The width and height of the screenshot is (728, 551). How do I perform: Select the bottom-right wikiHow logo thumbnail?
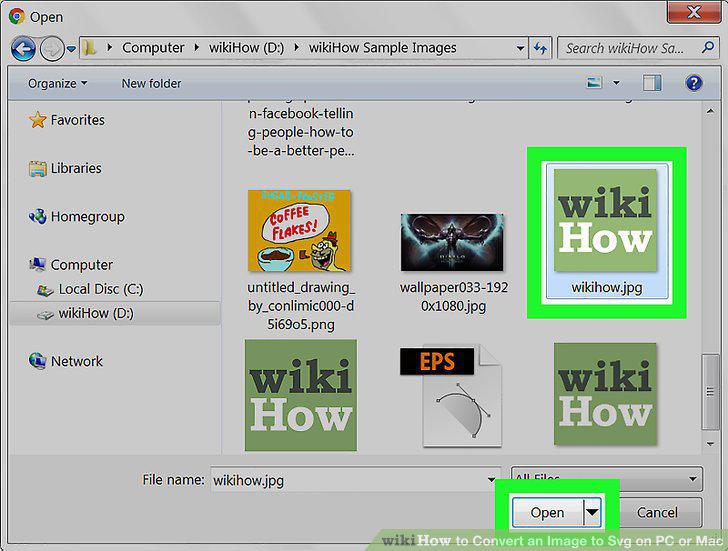pos(605,394)
